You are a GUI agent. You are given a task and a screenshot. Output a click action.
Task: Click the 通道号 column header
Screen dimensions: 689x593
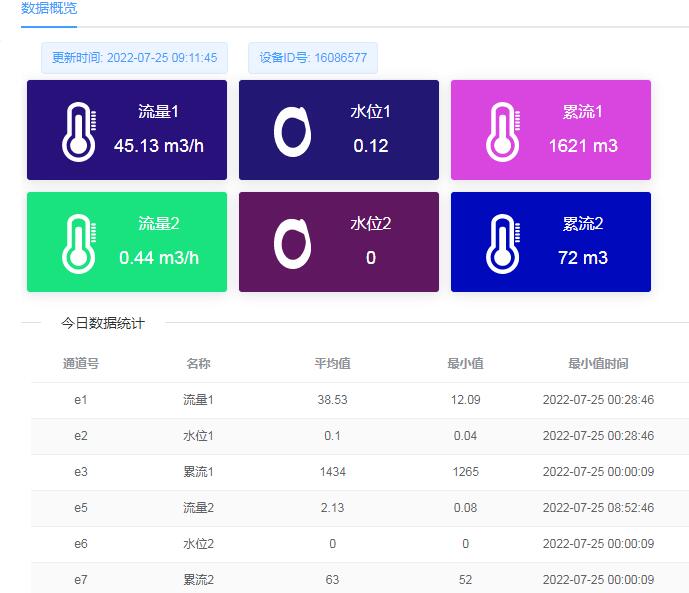click(x=80, y=364)
